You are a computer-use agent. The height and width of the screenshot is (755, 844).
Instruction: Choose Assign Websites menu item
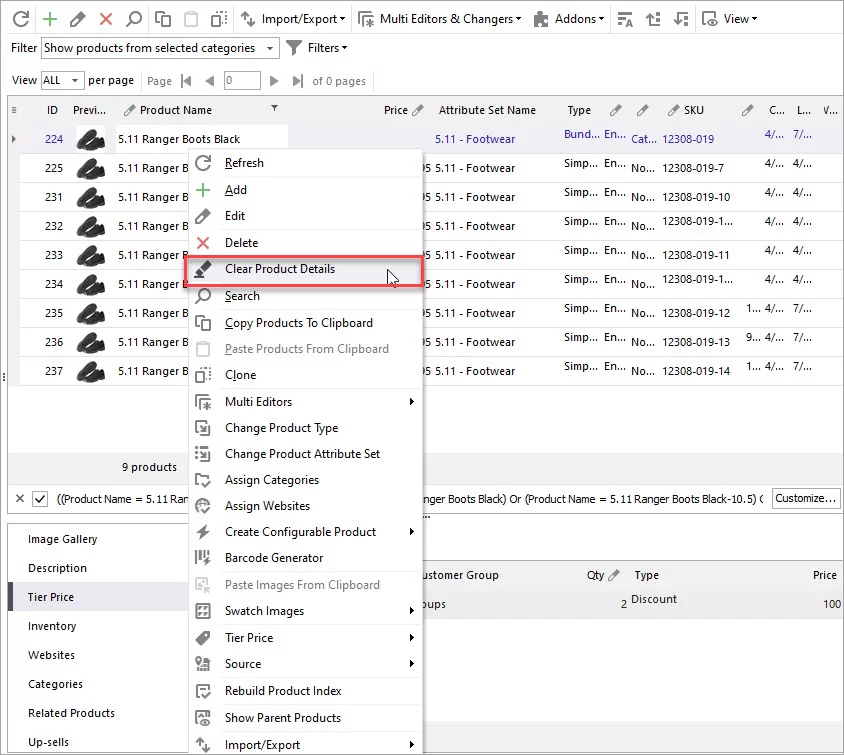[x=305, y=506]
